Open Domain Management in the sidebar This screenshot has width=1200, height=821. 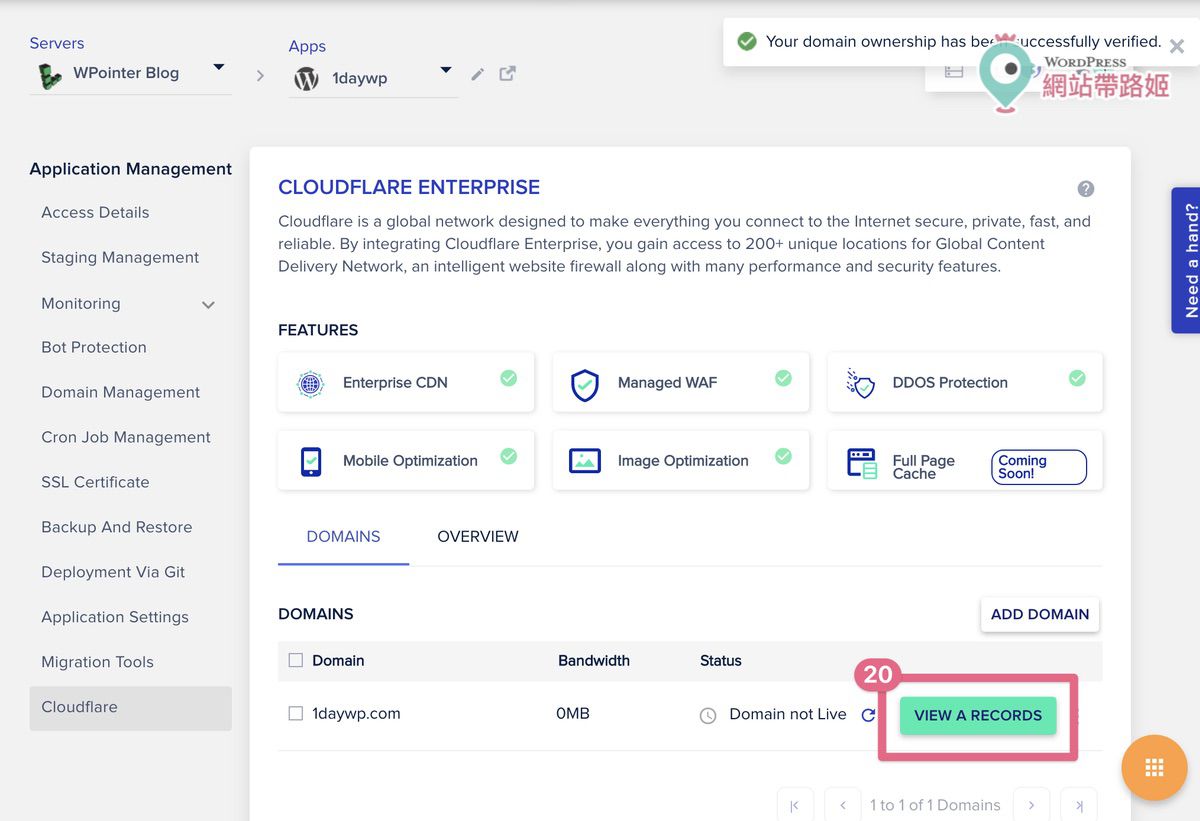[x=120, y=393]
